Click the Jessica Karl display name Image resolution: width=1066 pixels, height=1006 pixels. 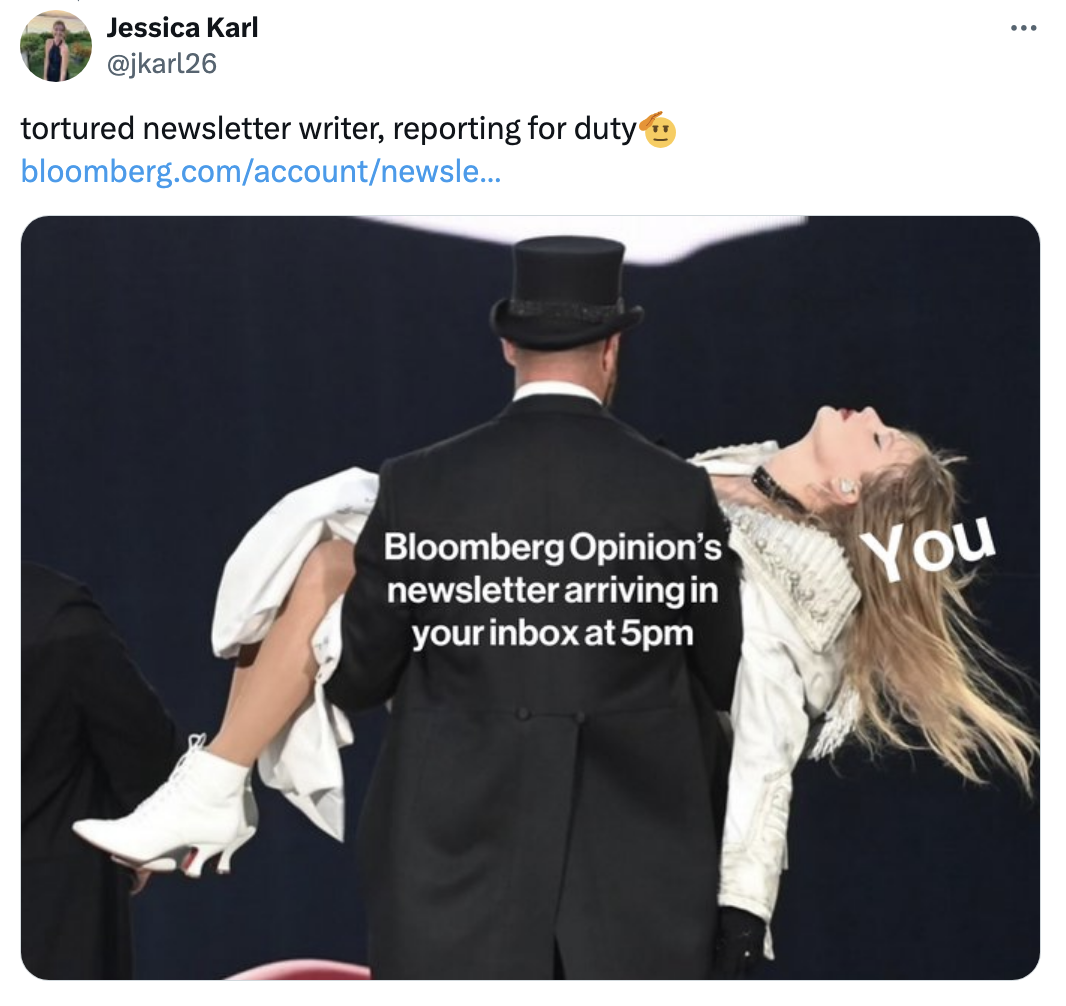tap(182, 28)
